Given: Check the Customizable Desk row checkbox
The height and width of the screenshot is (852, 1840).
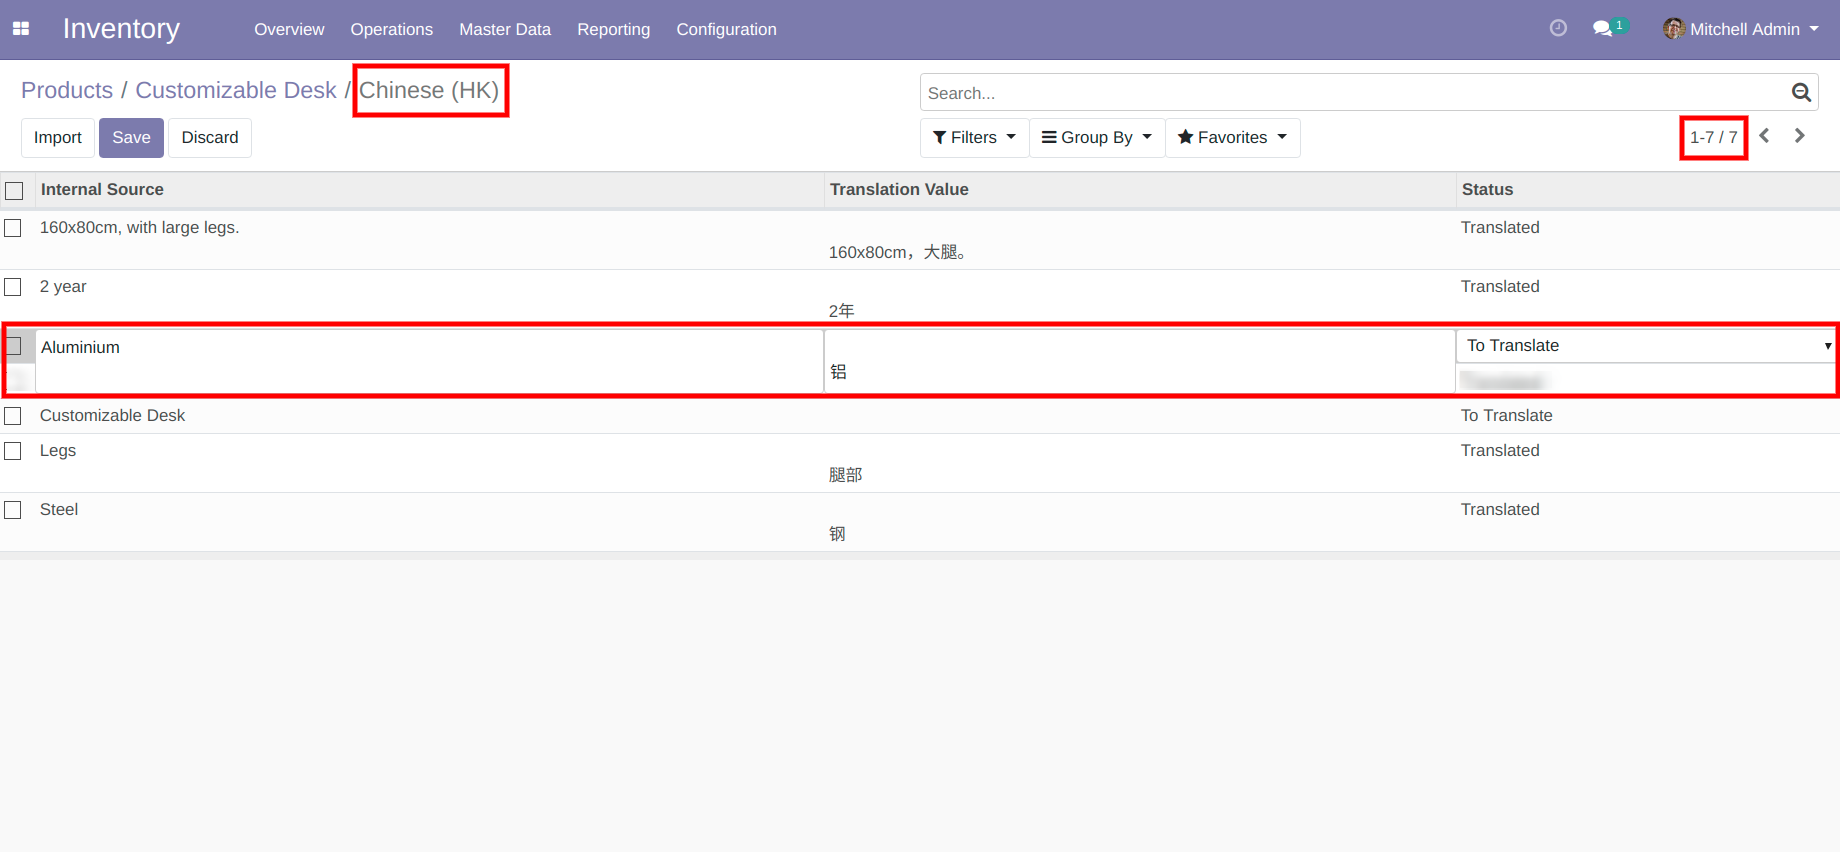Looking at the screenshot, I should click(13, 416).
